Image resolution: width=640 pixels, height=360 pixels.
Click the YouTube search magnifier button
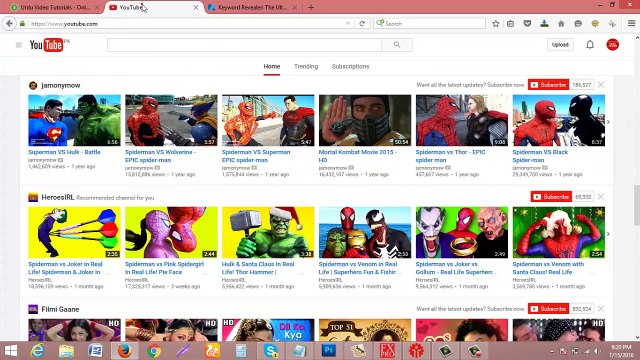click(x=397, y=45)
